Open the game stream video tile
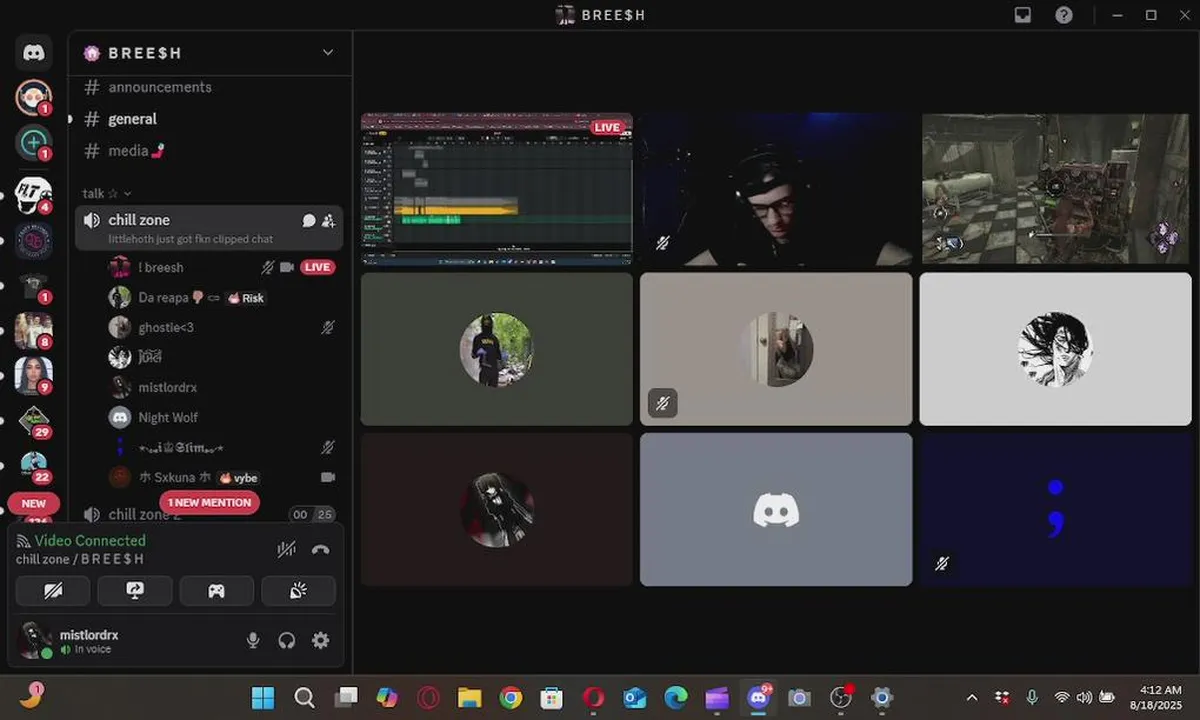The image size is (1200, 720). click(x=1055, y=189)
